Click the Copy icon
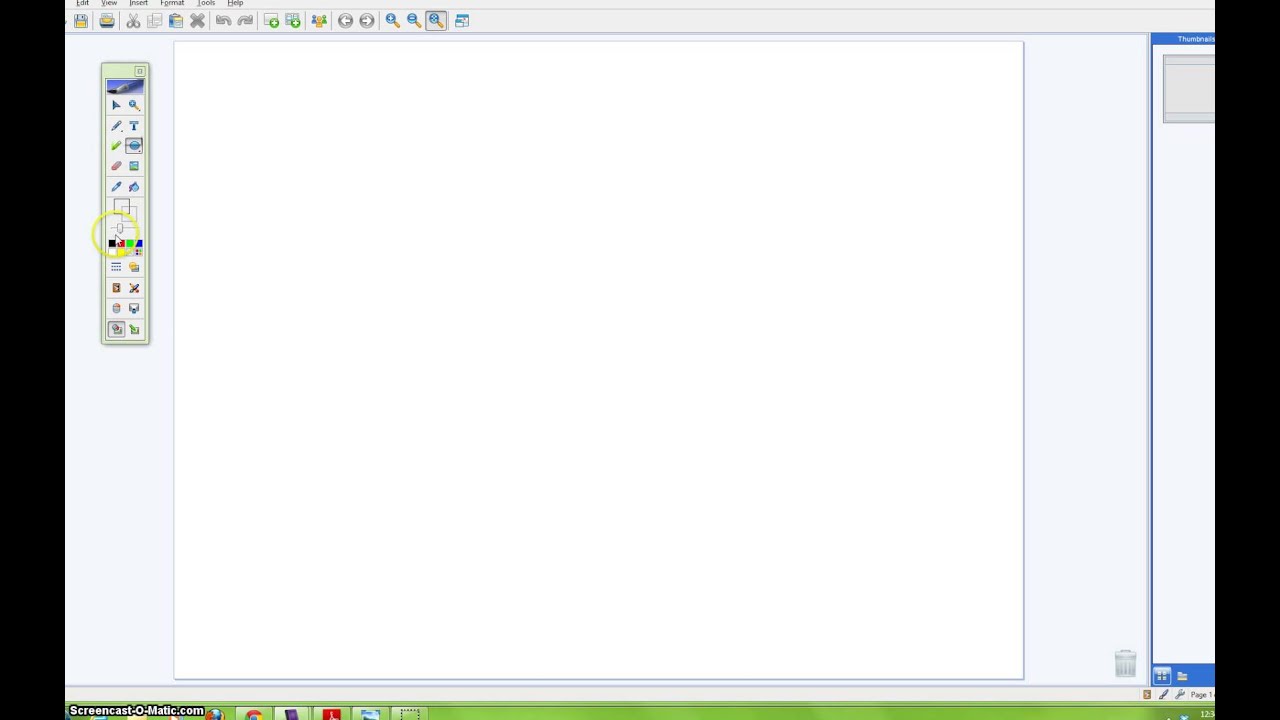 (154, 20)
